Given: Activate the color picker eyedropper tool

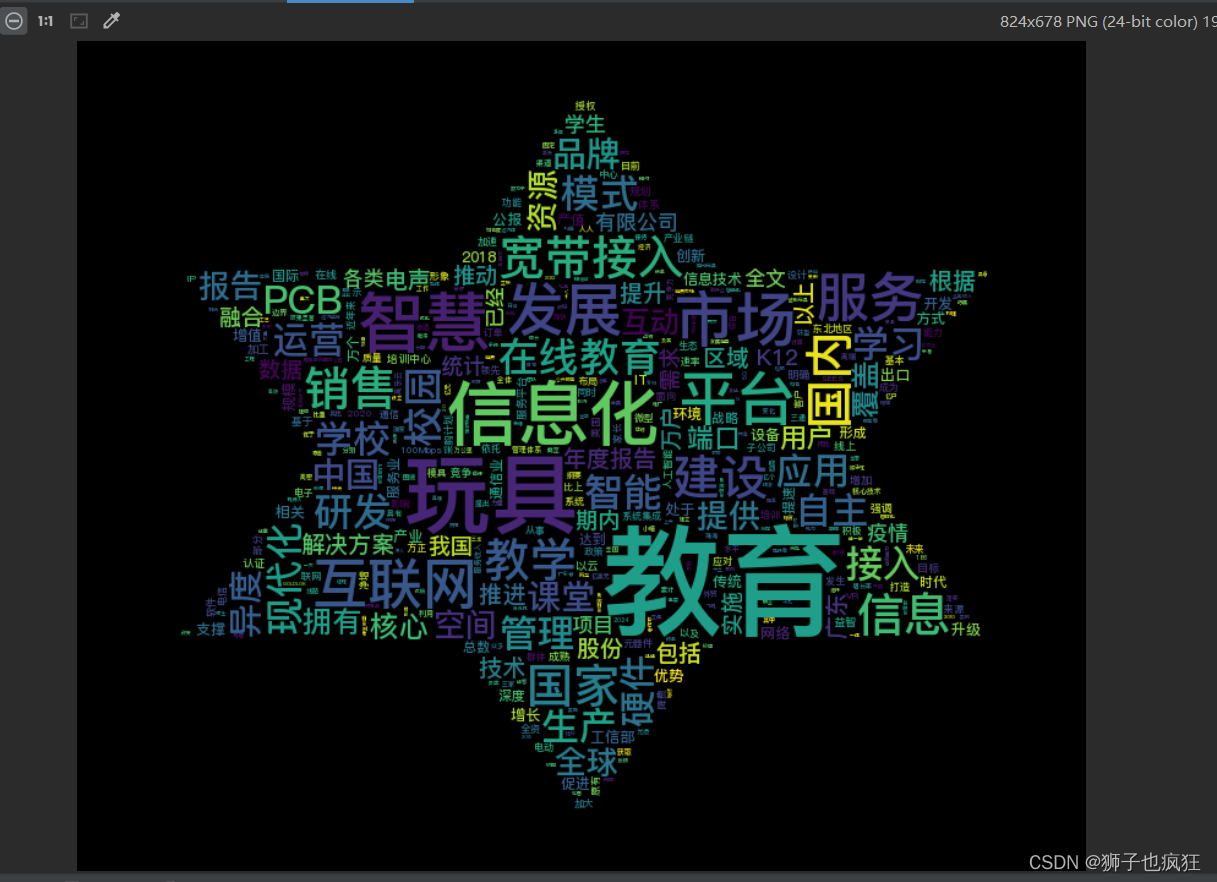Looking at the screenshot, I should [x=112, y=21].
